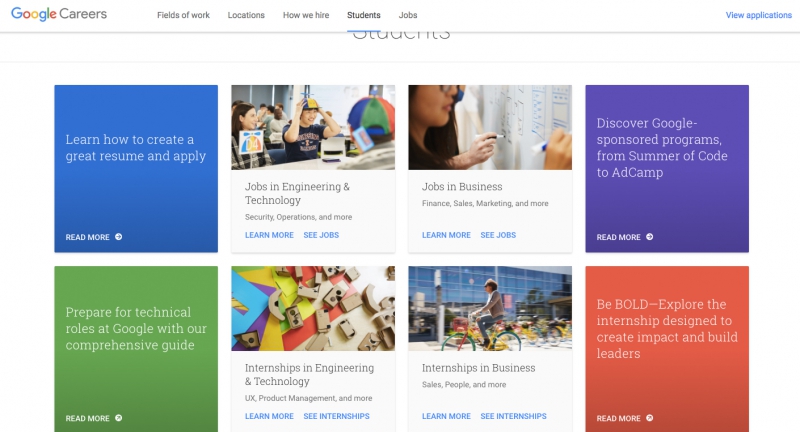Click arrow icon on Be BOLD card
Image resolution: width=800 pixels, height=432 pixels.
[x=649, y=418]
